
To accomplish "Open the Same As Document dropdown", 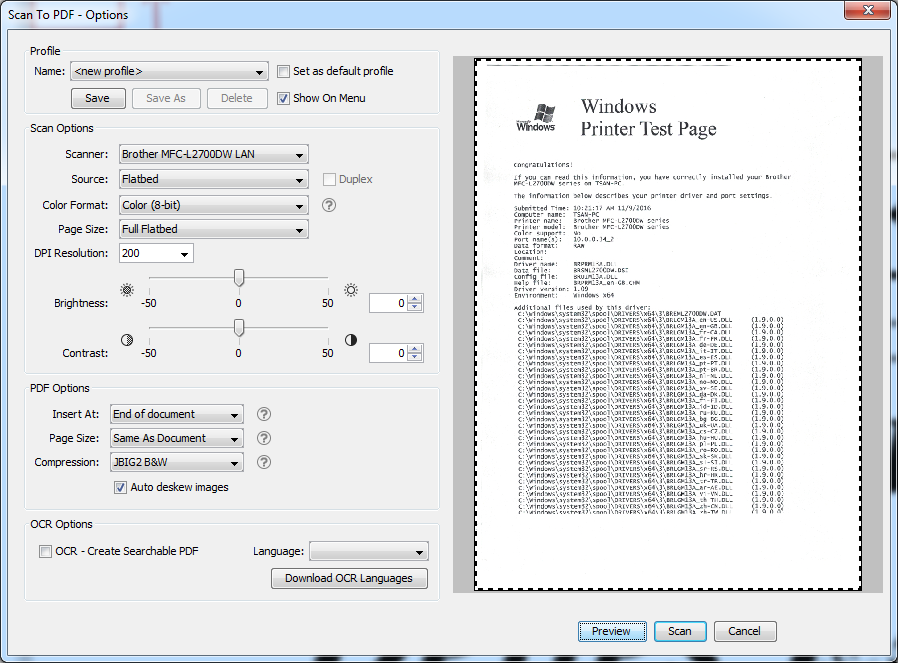I will pyautogui.click(x=176, y=438).
